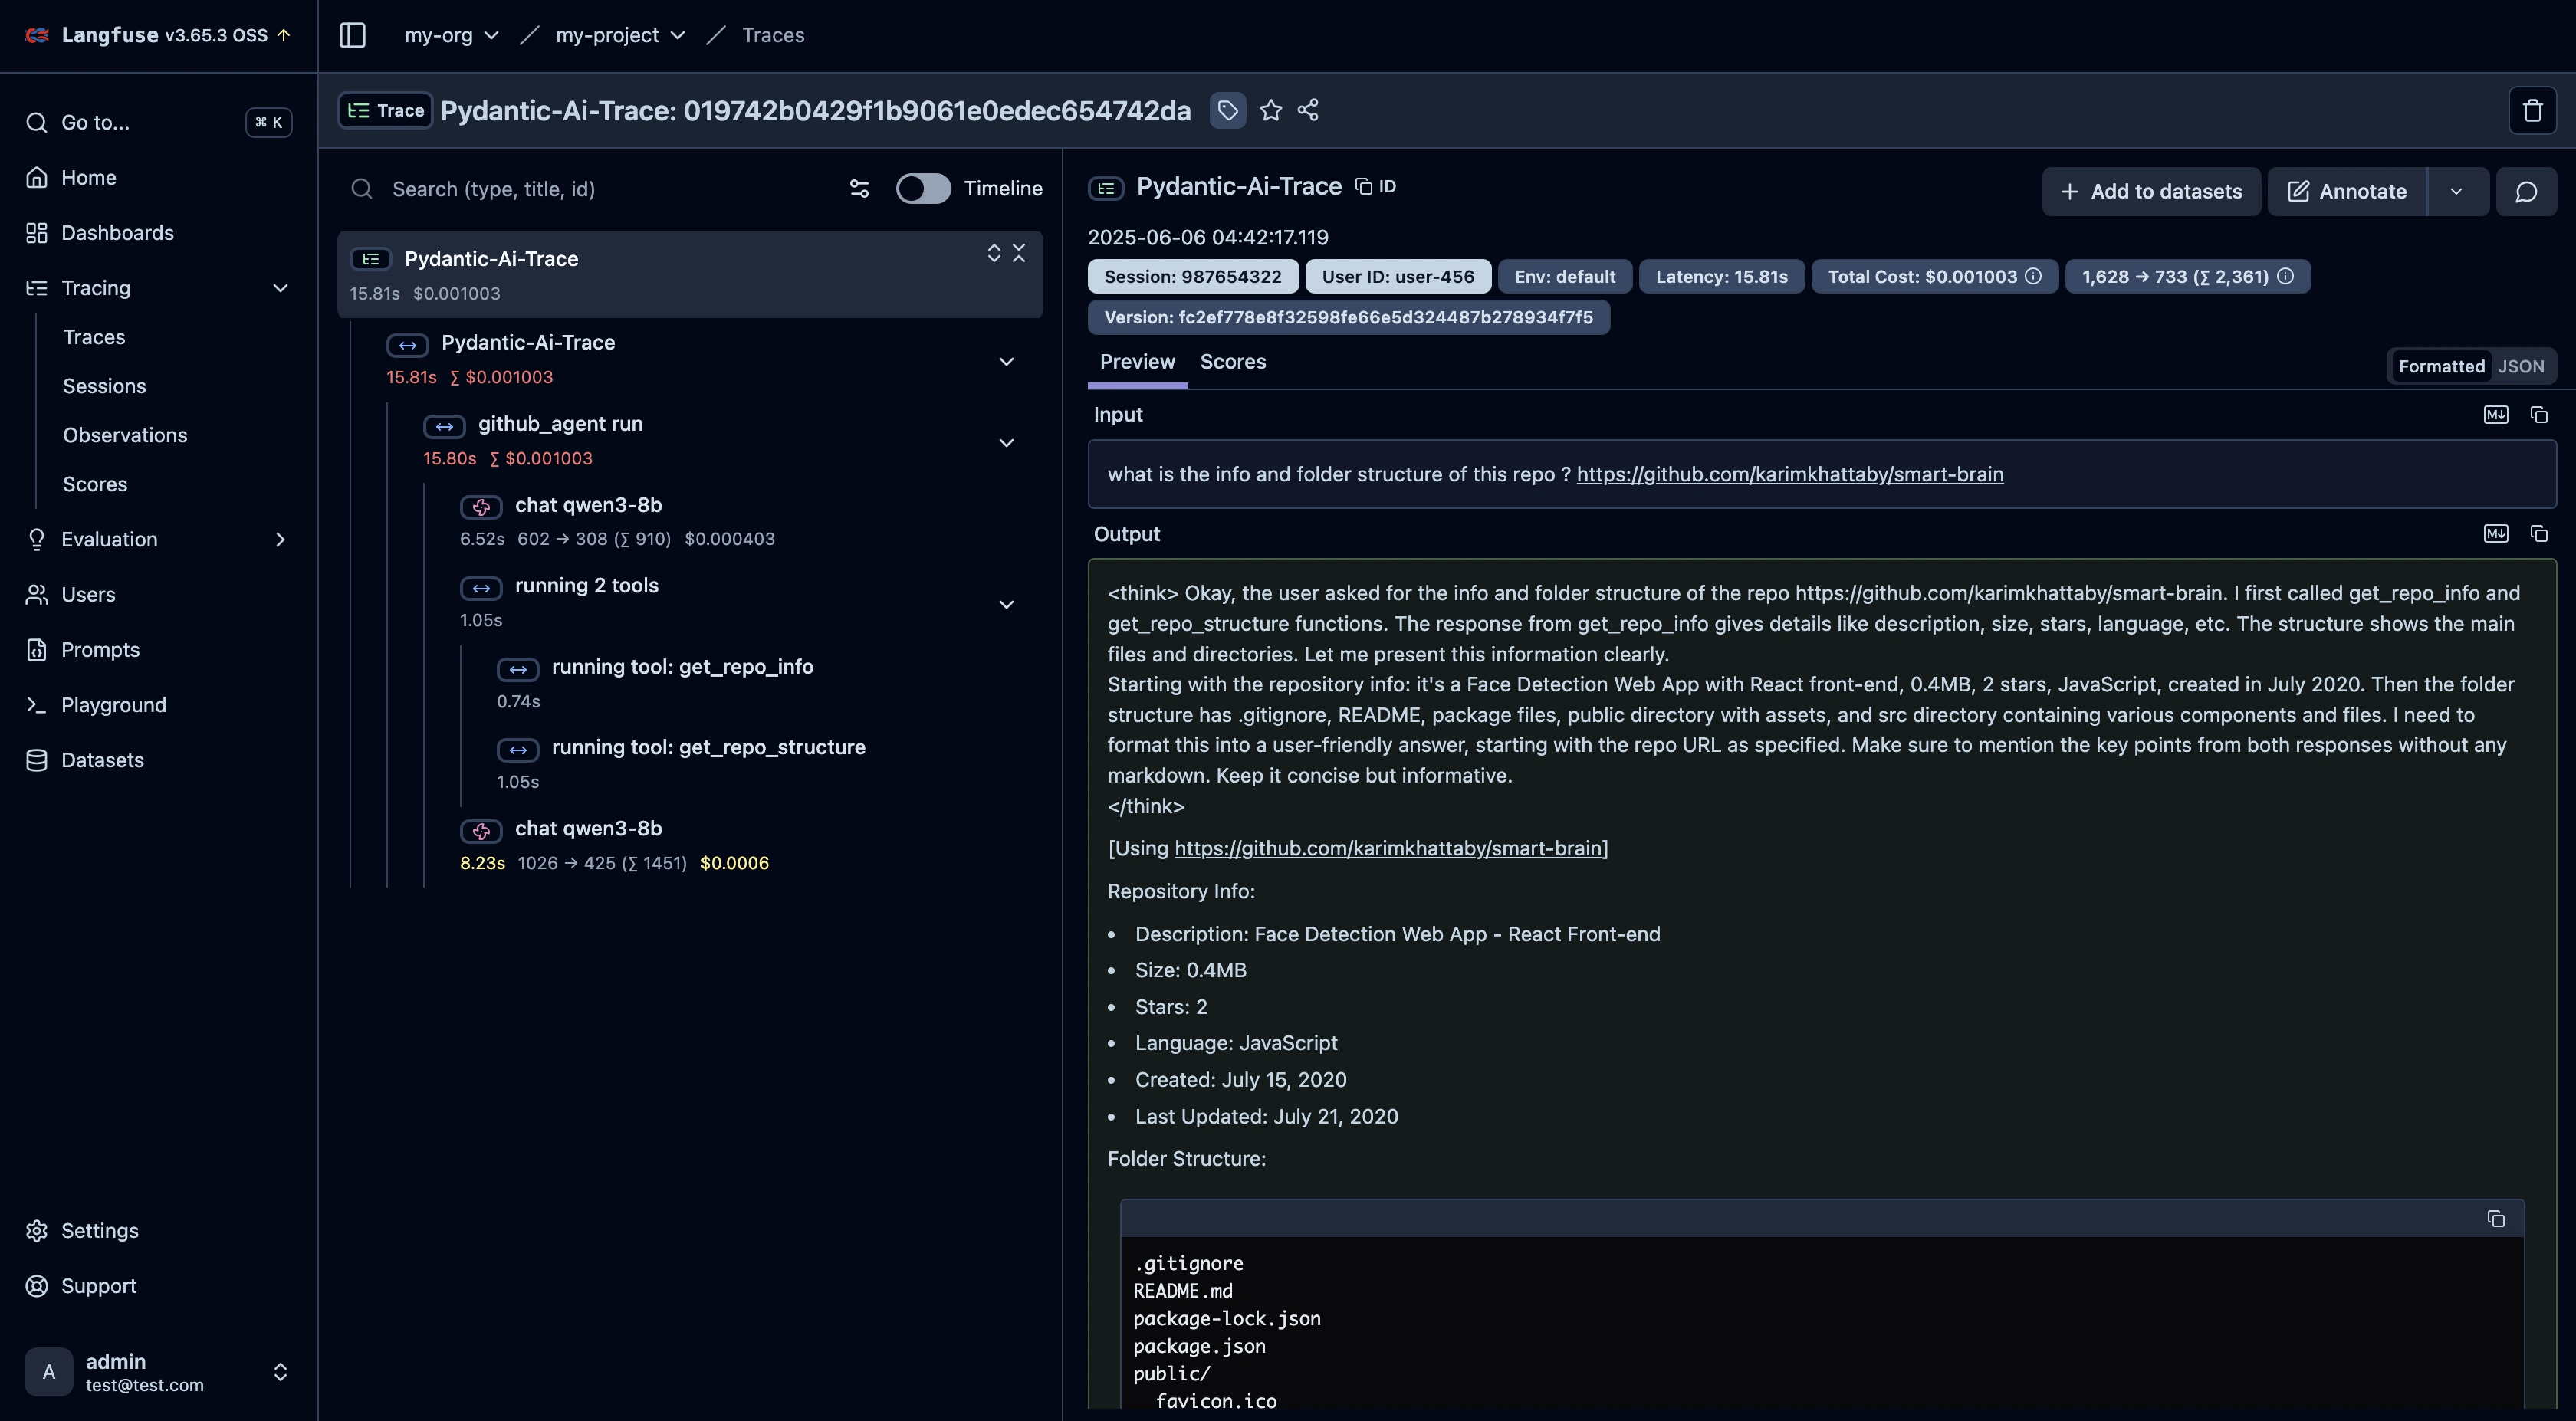Open the comments icon button

(x=2526, y=192)
